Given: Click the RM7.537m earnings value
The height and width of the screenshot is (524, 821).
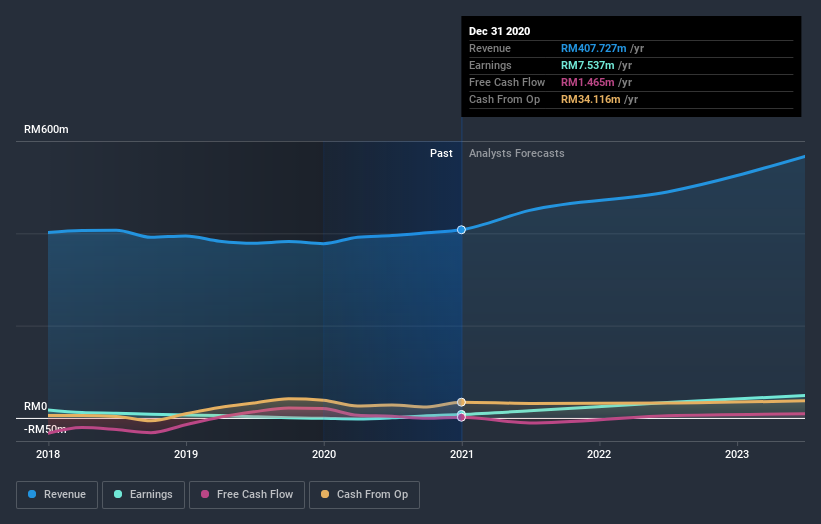Looking at the screenshot, I should tap(587, 65).
